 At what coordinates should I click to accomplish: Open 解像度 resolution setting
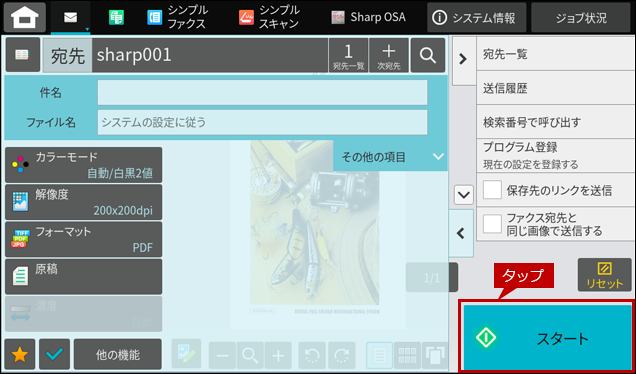[84, 202]
